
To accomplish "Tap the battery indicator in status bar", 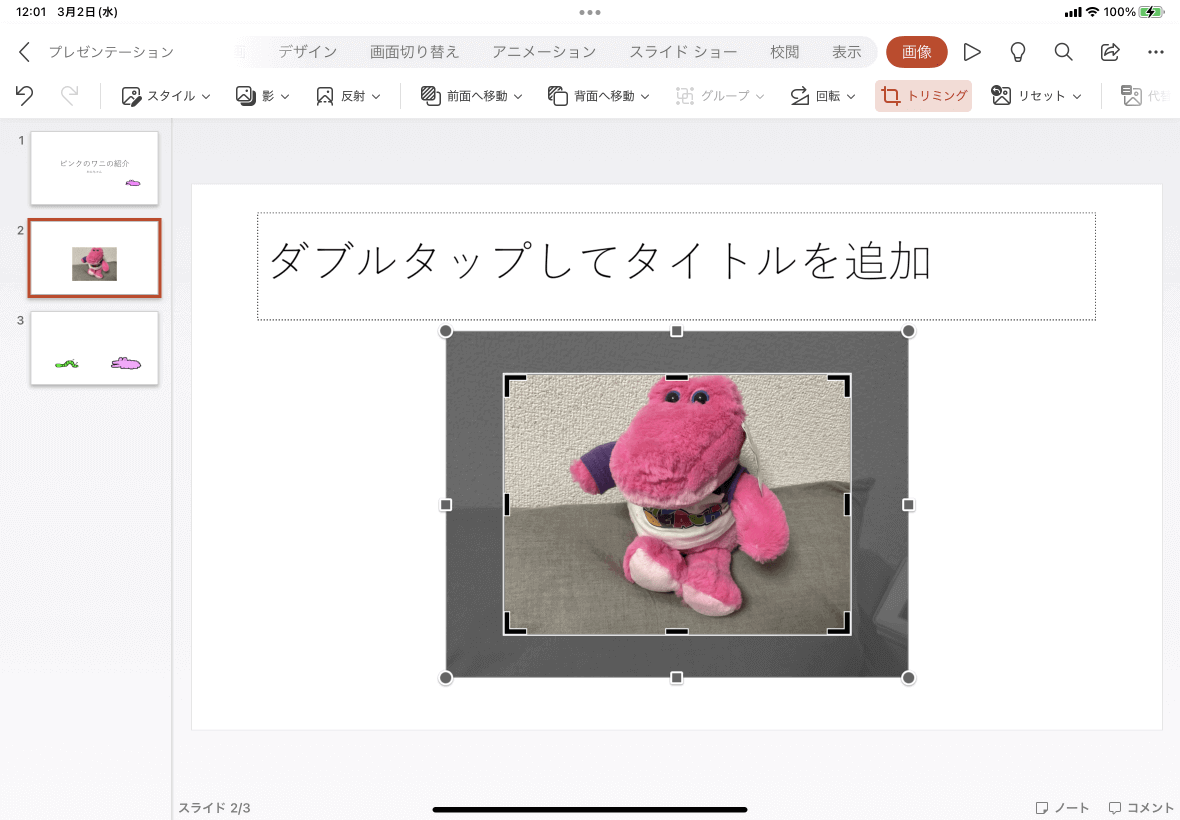I will (1151, 12).
